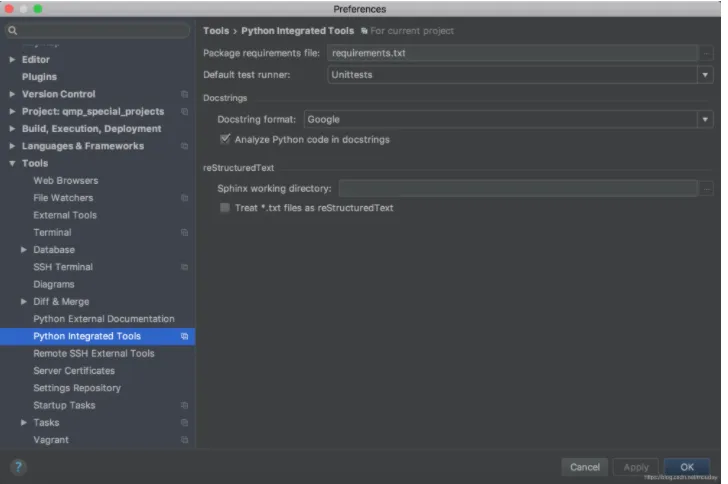The width and height of the screenshot is (728, 484).
Task: Disable Analyze Python code in docstrings
Action: [225, 140]
